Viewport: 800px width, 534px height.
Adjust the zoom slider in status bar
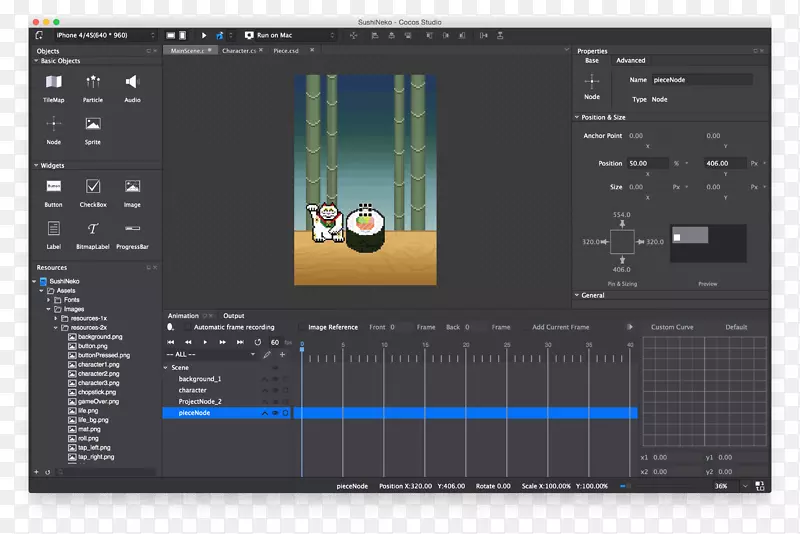click(626, 486)
